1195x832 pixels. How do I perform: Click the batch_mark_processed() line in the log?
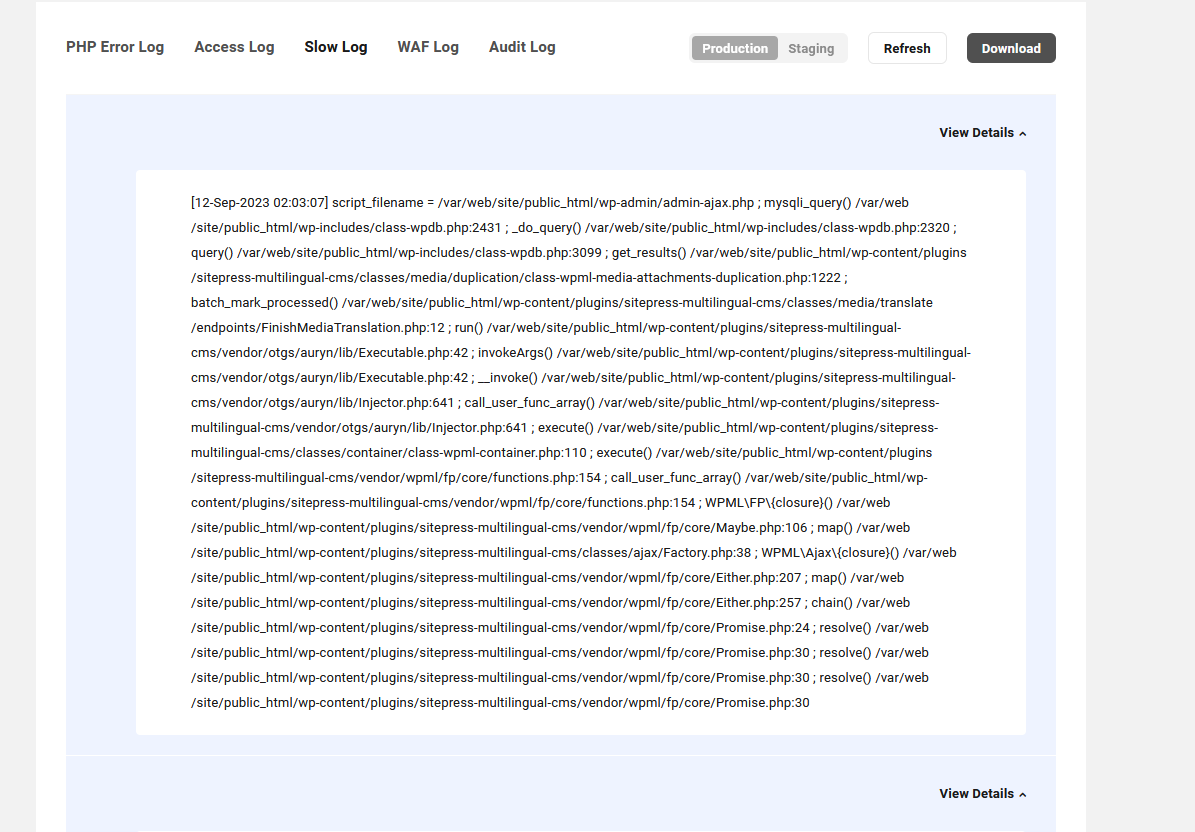click(562, 302)
